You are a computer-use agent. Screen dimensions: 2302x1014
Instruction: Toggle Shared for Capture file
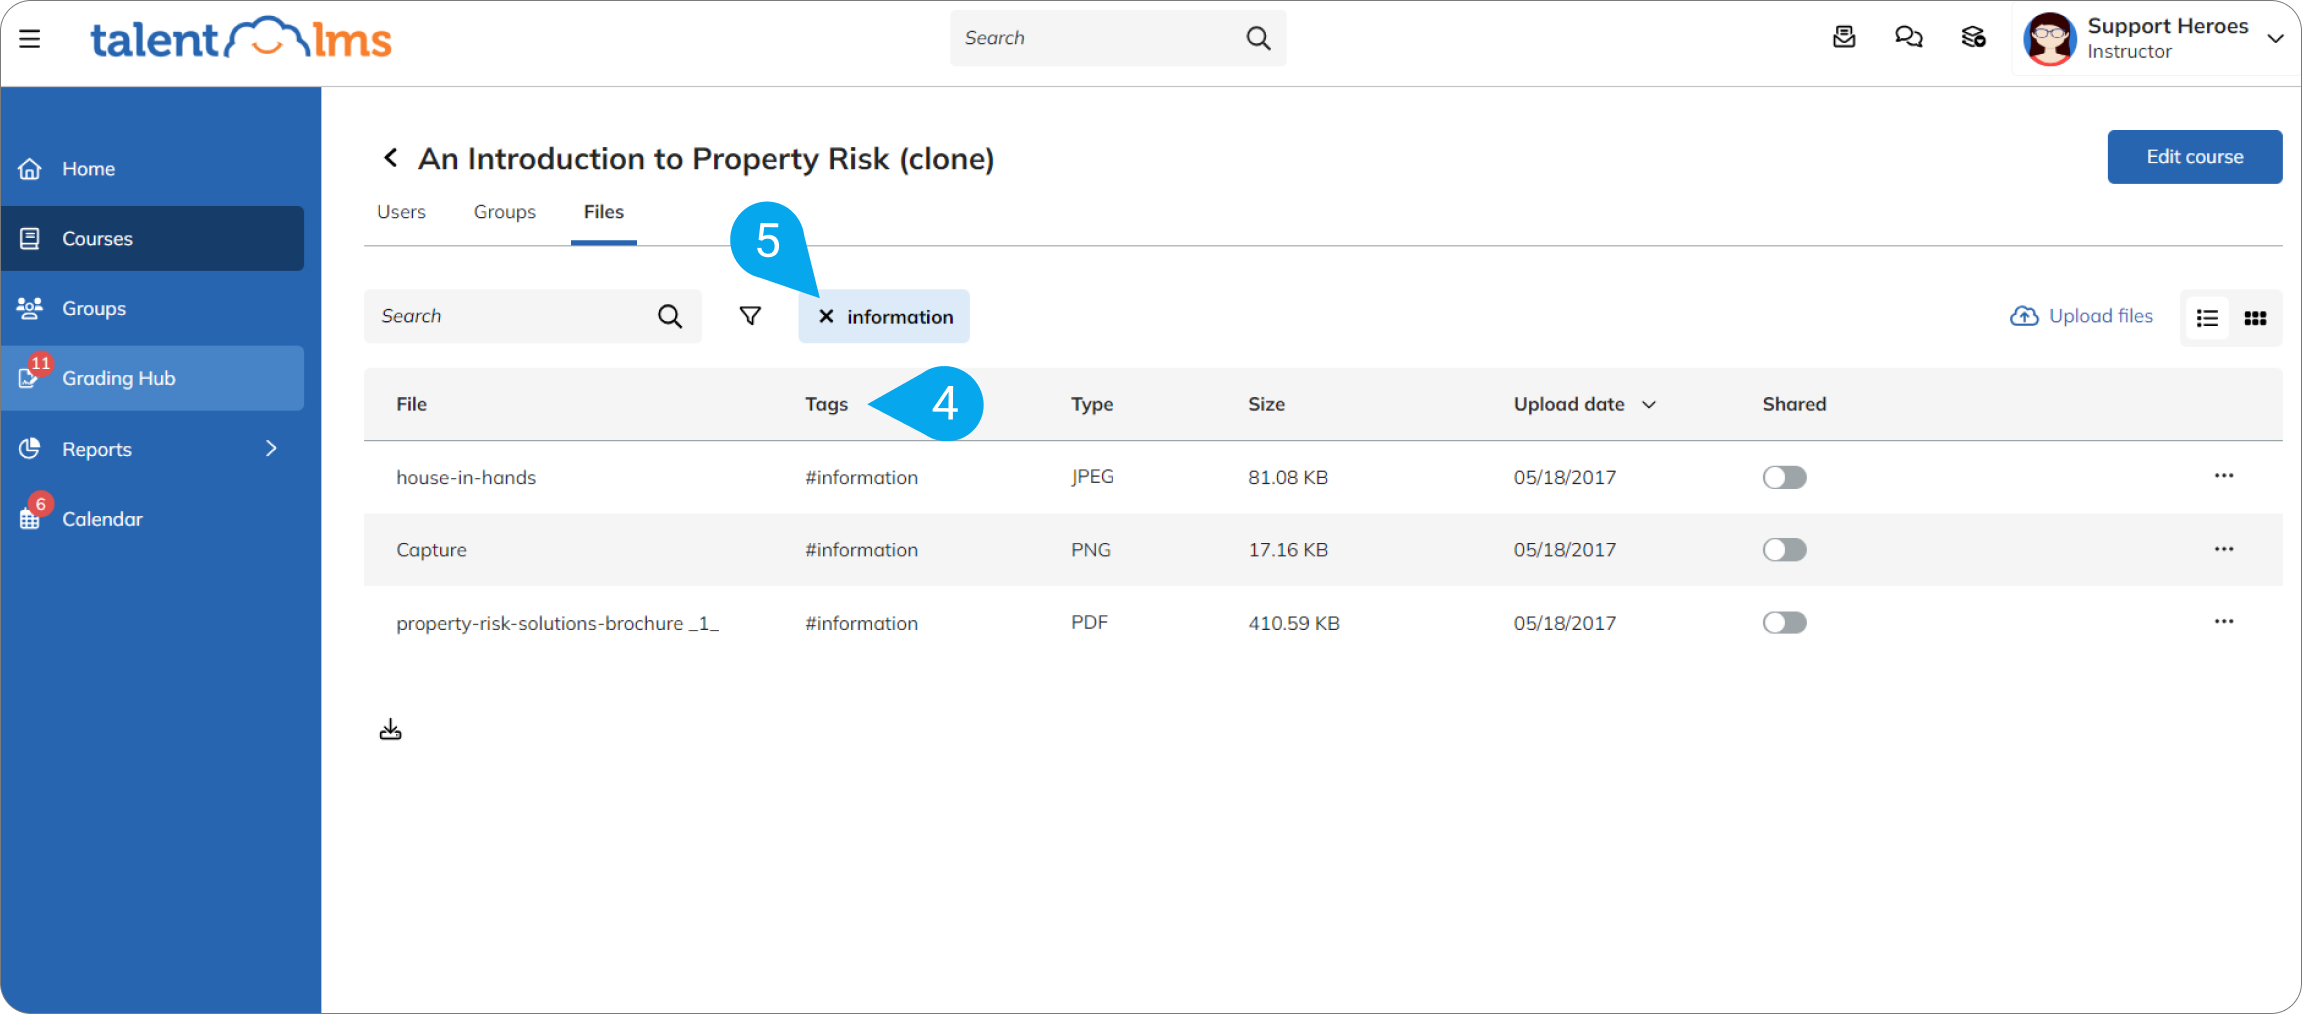(x=1785, y=550)
